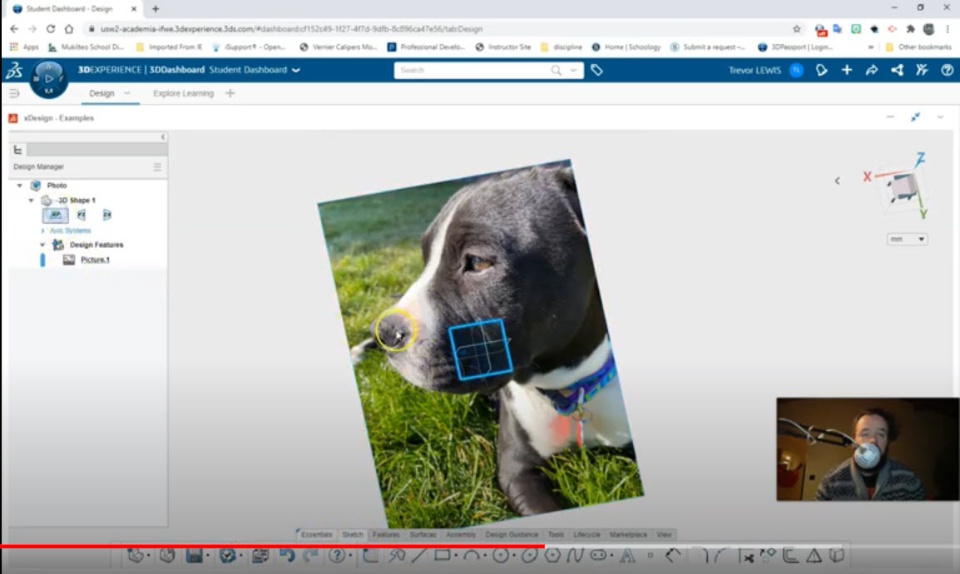
Task: Restore the xDesign widget size
Action: click(915, 117)
